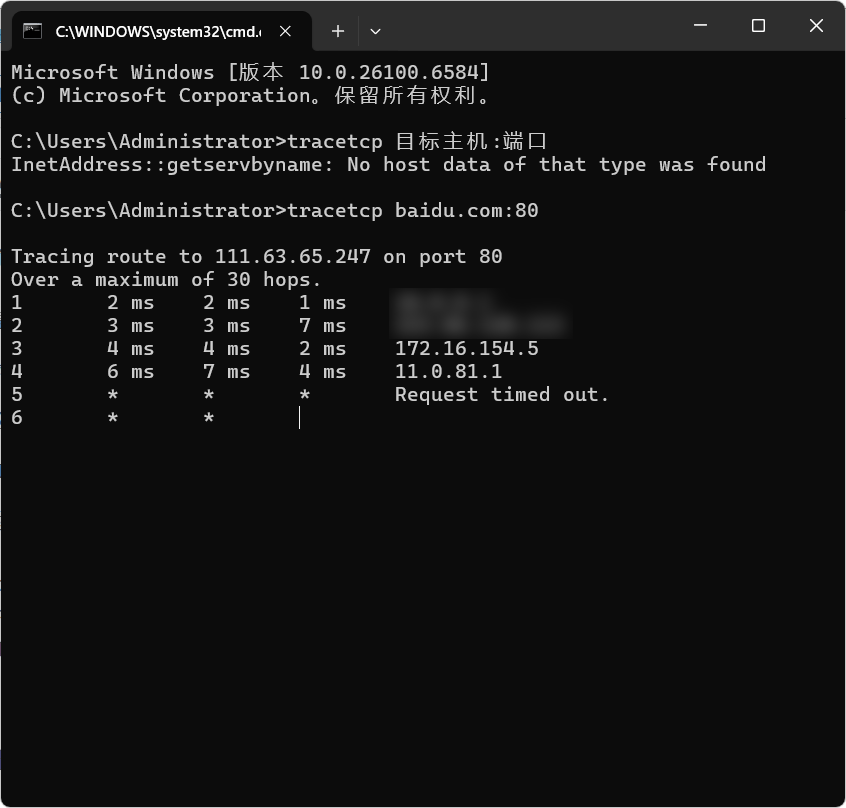This screenshot has height=808, width=846.
Task: Click the Microsoft Corporation copyright line
Action: tap(250, 96)
